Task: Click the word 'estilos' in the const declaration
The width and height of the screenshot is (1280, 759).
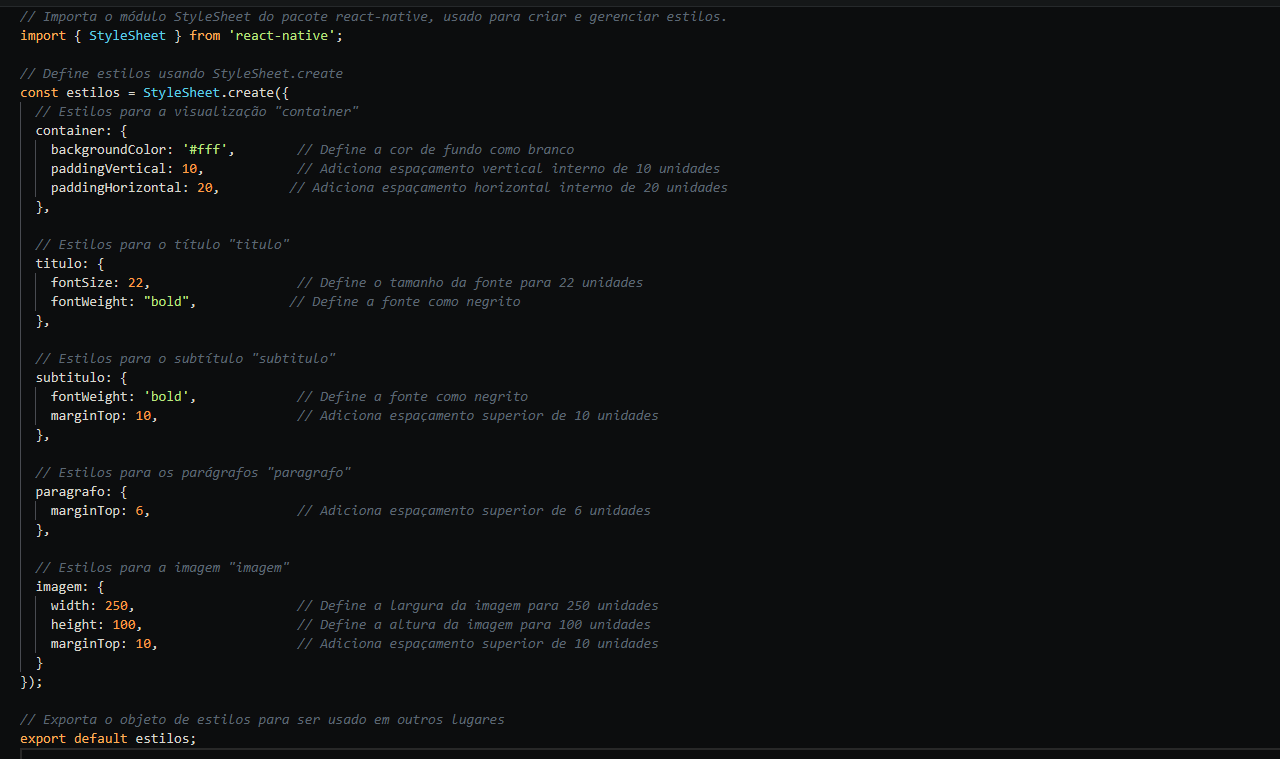Action: 93,93
